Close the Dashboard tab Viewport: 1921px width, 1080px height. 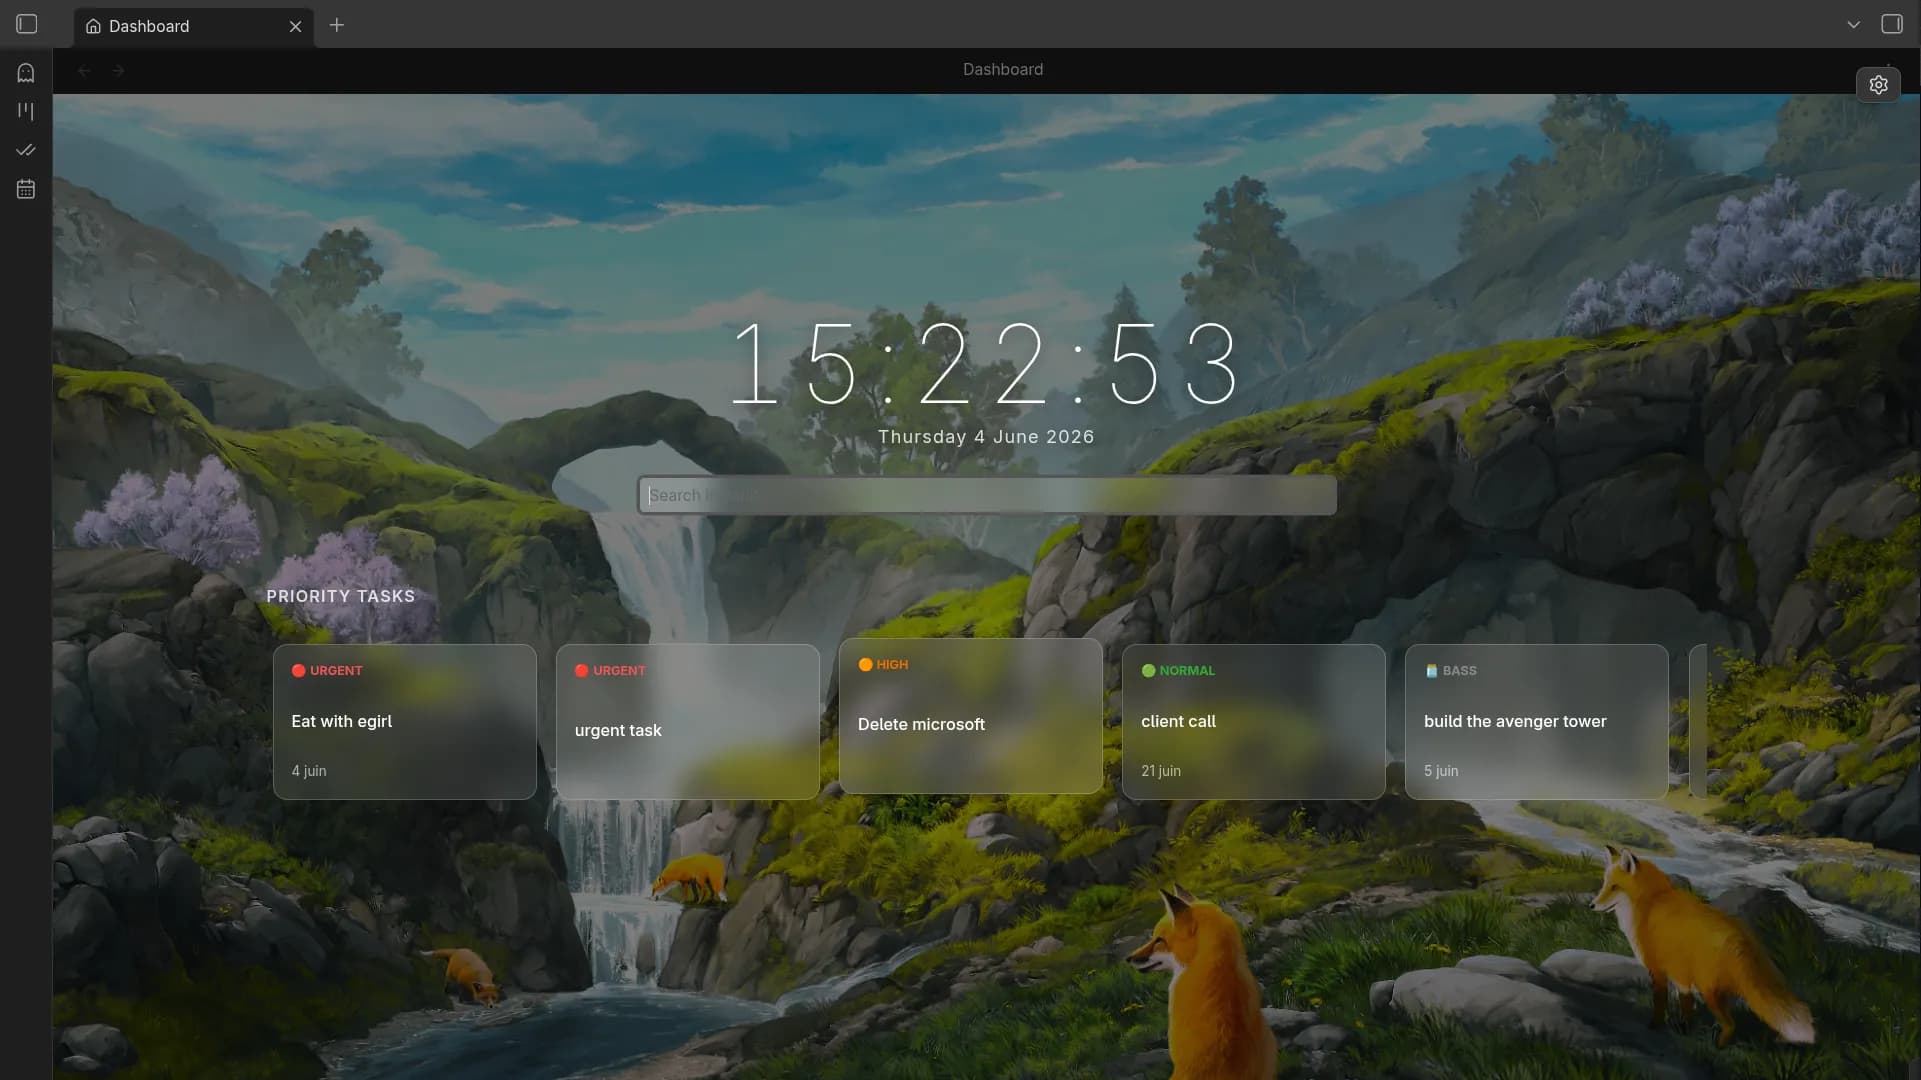point(295,26)
